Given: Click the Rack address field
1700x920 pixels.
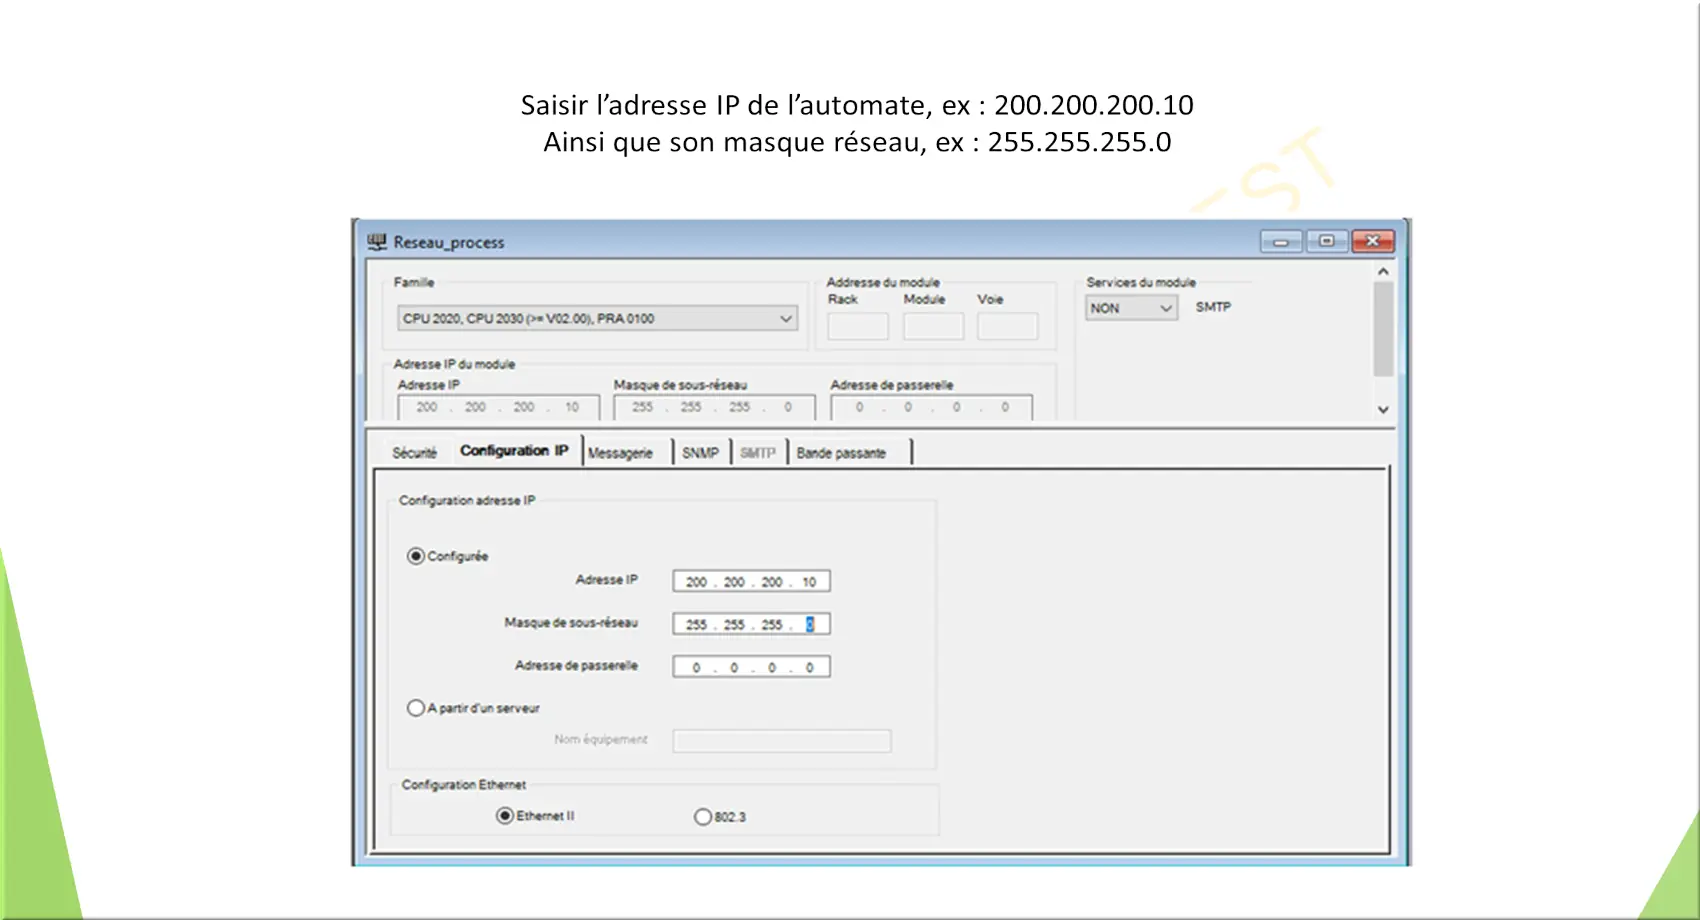Looking at the screenshot, I should coord(858,326).
